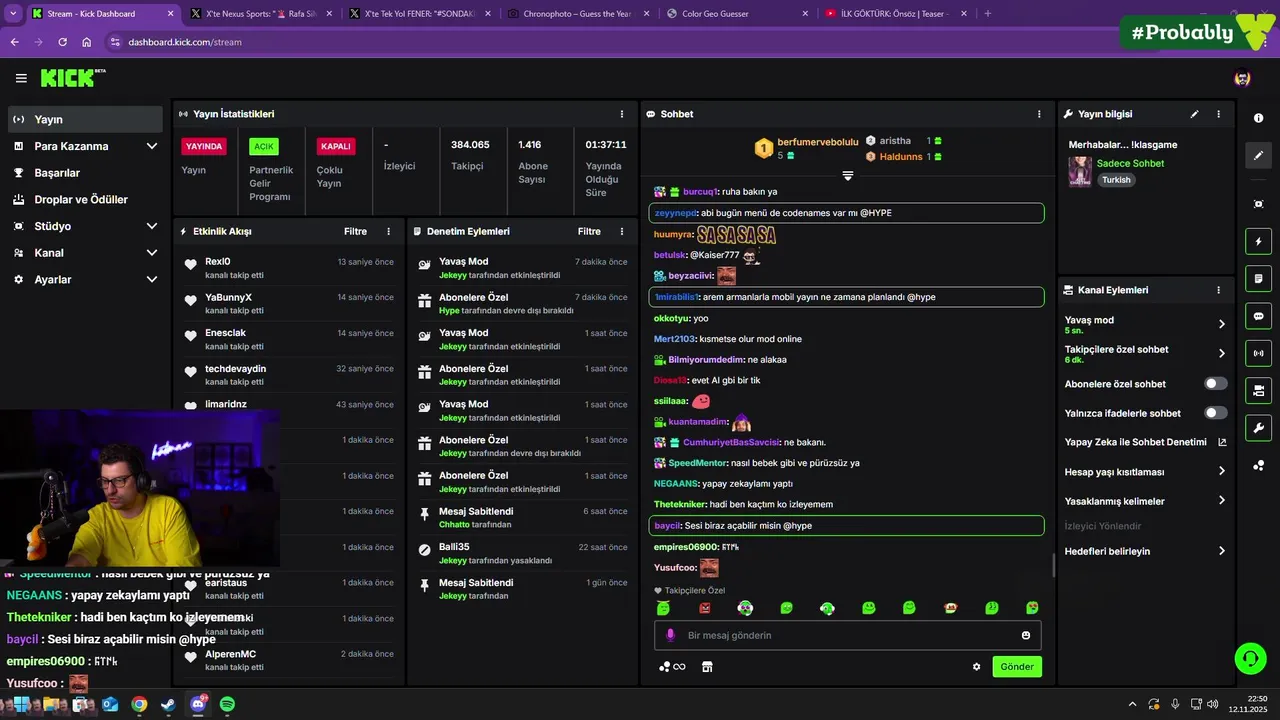Open the user avatar in the top right

coord(1242,78)
